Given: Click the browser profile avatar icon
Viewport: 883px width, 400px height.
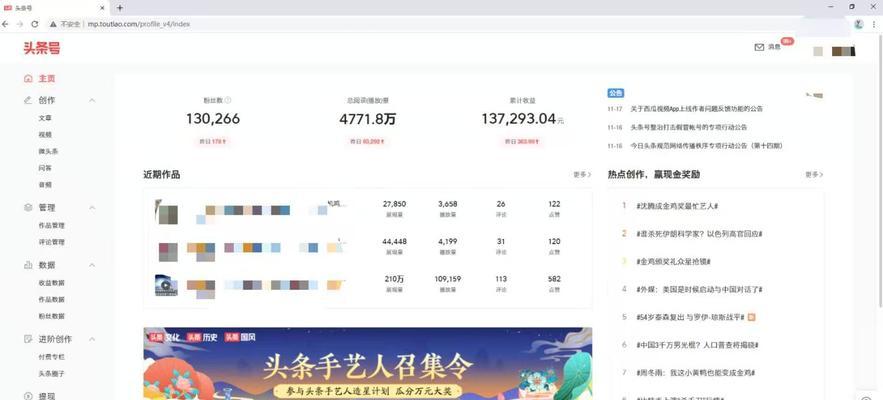Looking at the screenshot, I should point(859,24).
